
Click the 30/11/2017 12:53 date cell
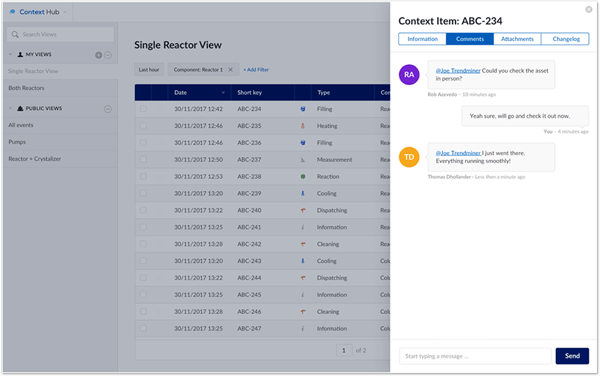tap(198, 176)
